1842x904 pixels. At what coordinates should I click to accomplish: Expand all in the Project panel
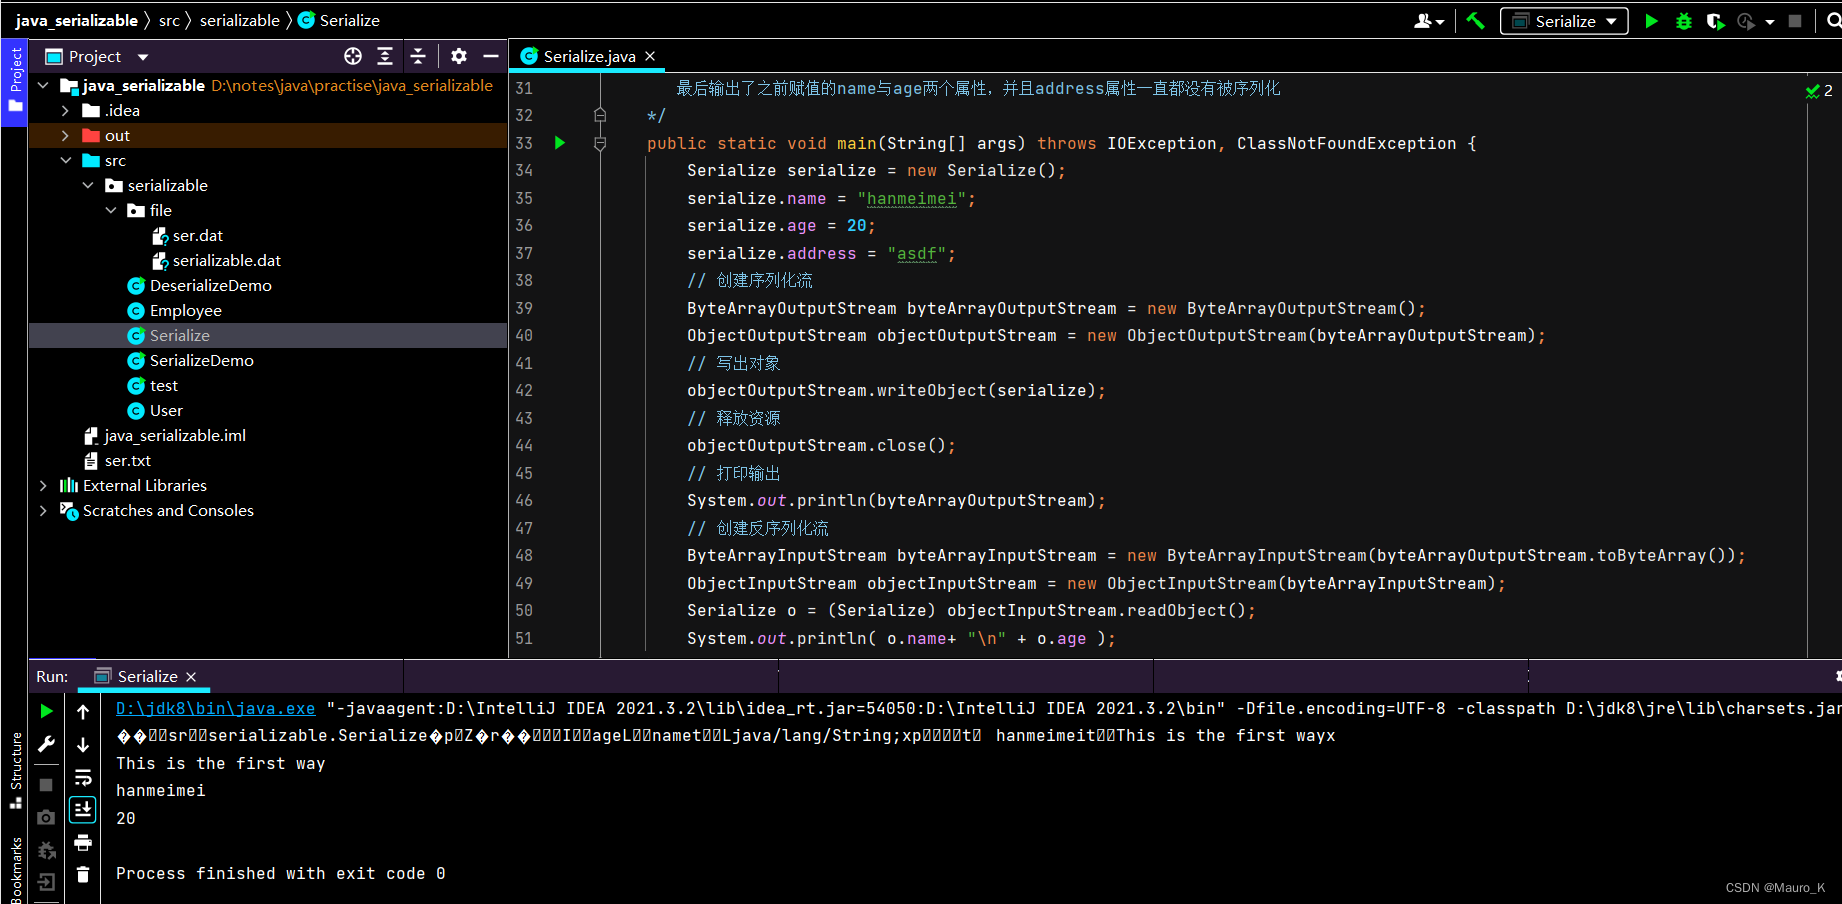pyautogui.click(x=385, y=56)
